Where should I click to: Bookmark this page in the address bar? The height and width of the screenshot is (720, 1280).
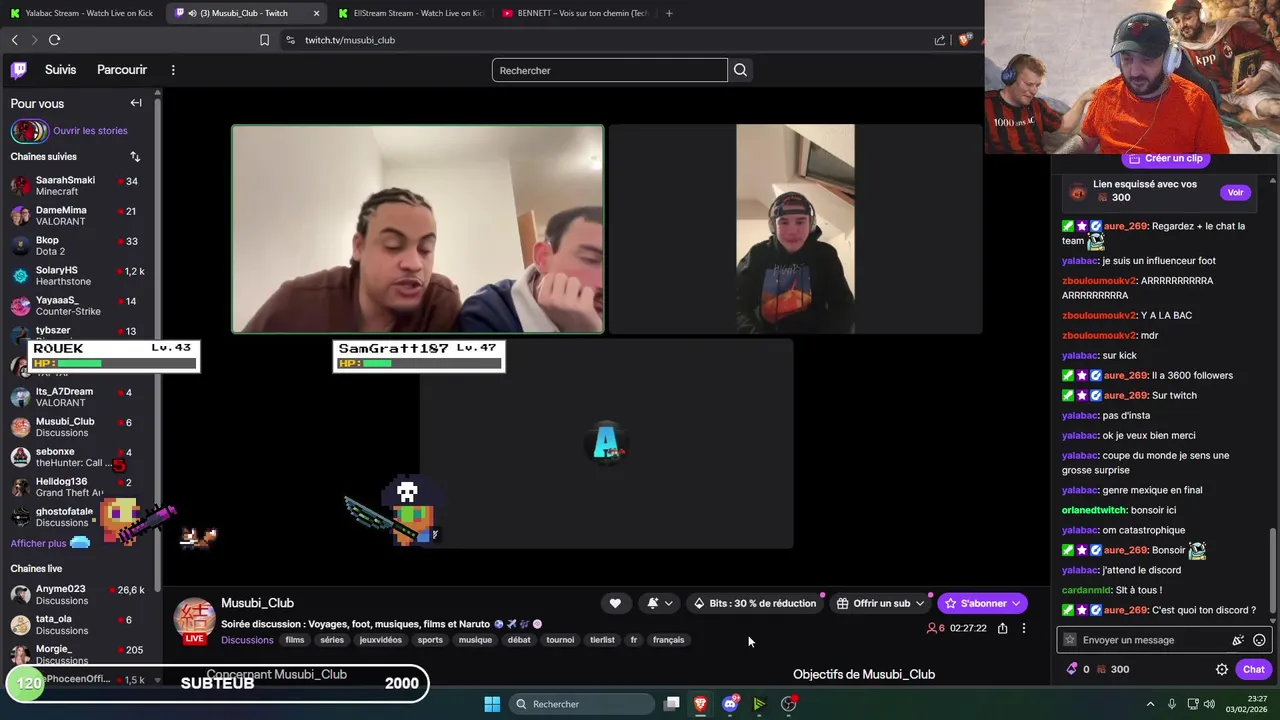coord(264,40)
